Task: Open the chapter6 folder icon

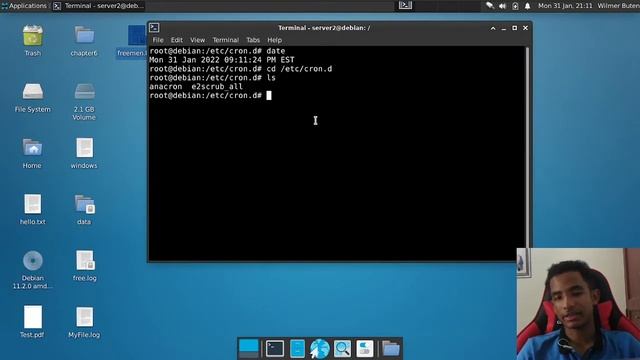Action: click(x=84, y=36)
